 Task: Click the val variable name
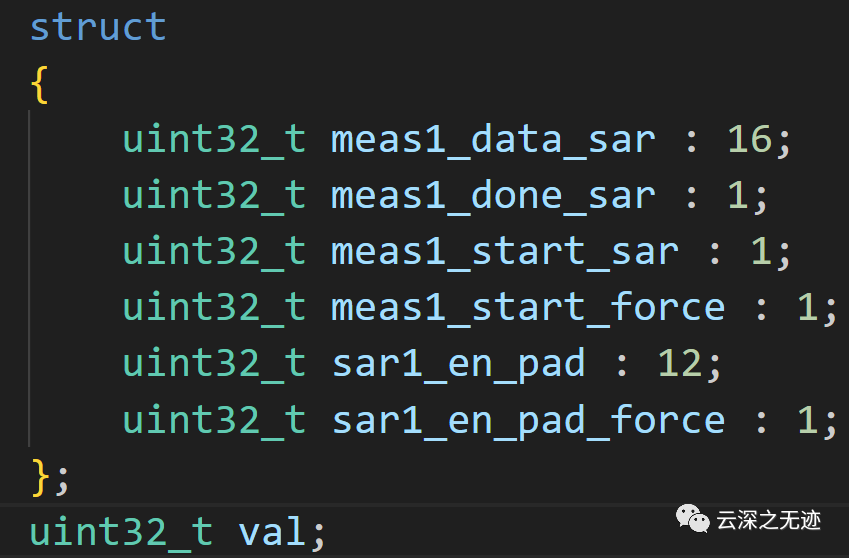(x=273, y=532)
